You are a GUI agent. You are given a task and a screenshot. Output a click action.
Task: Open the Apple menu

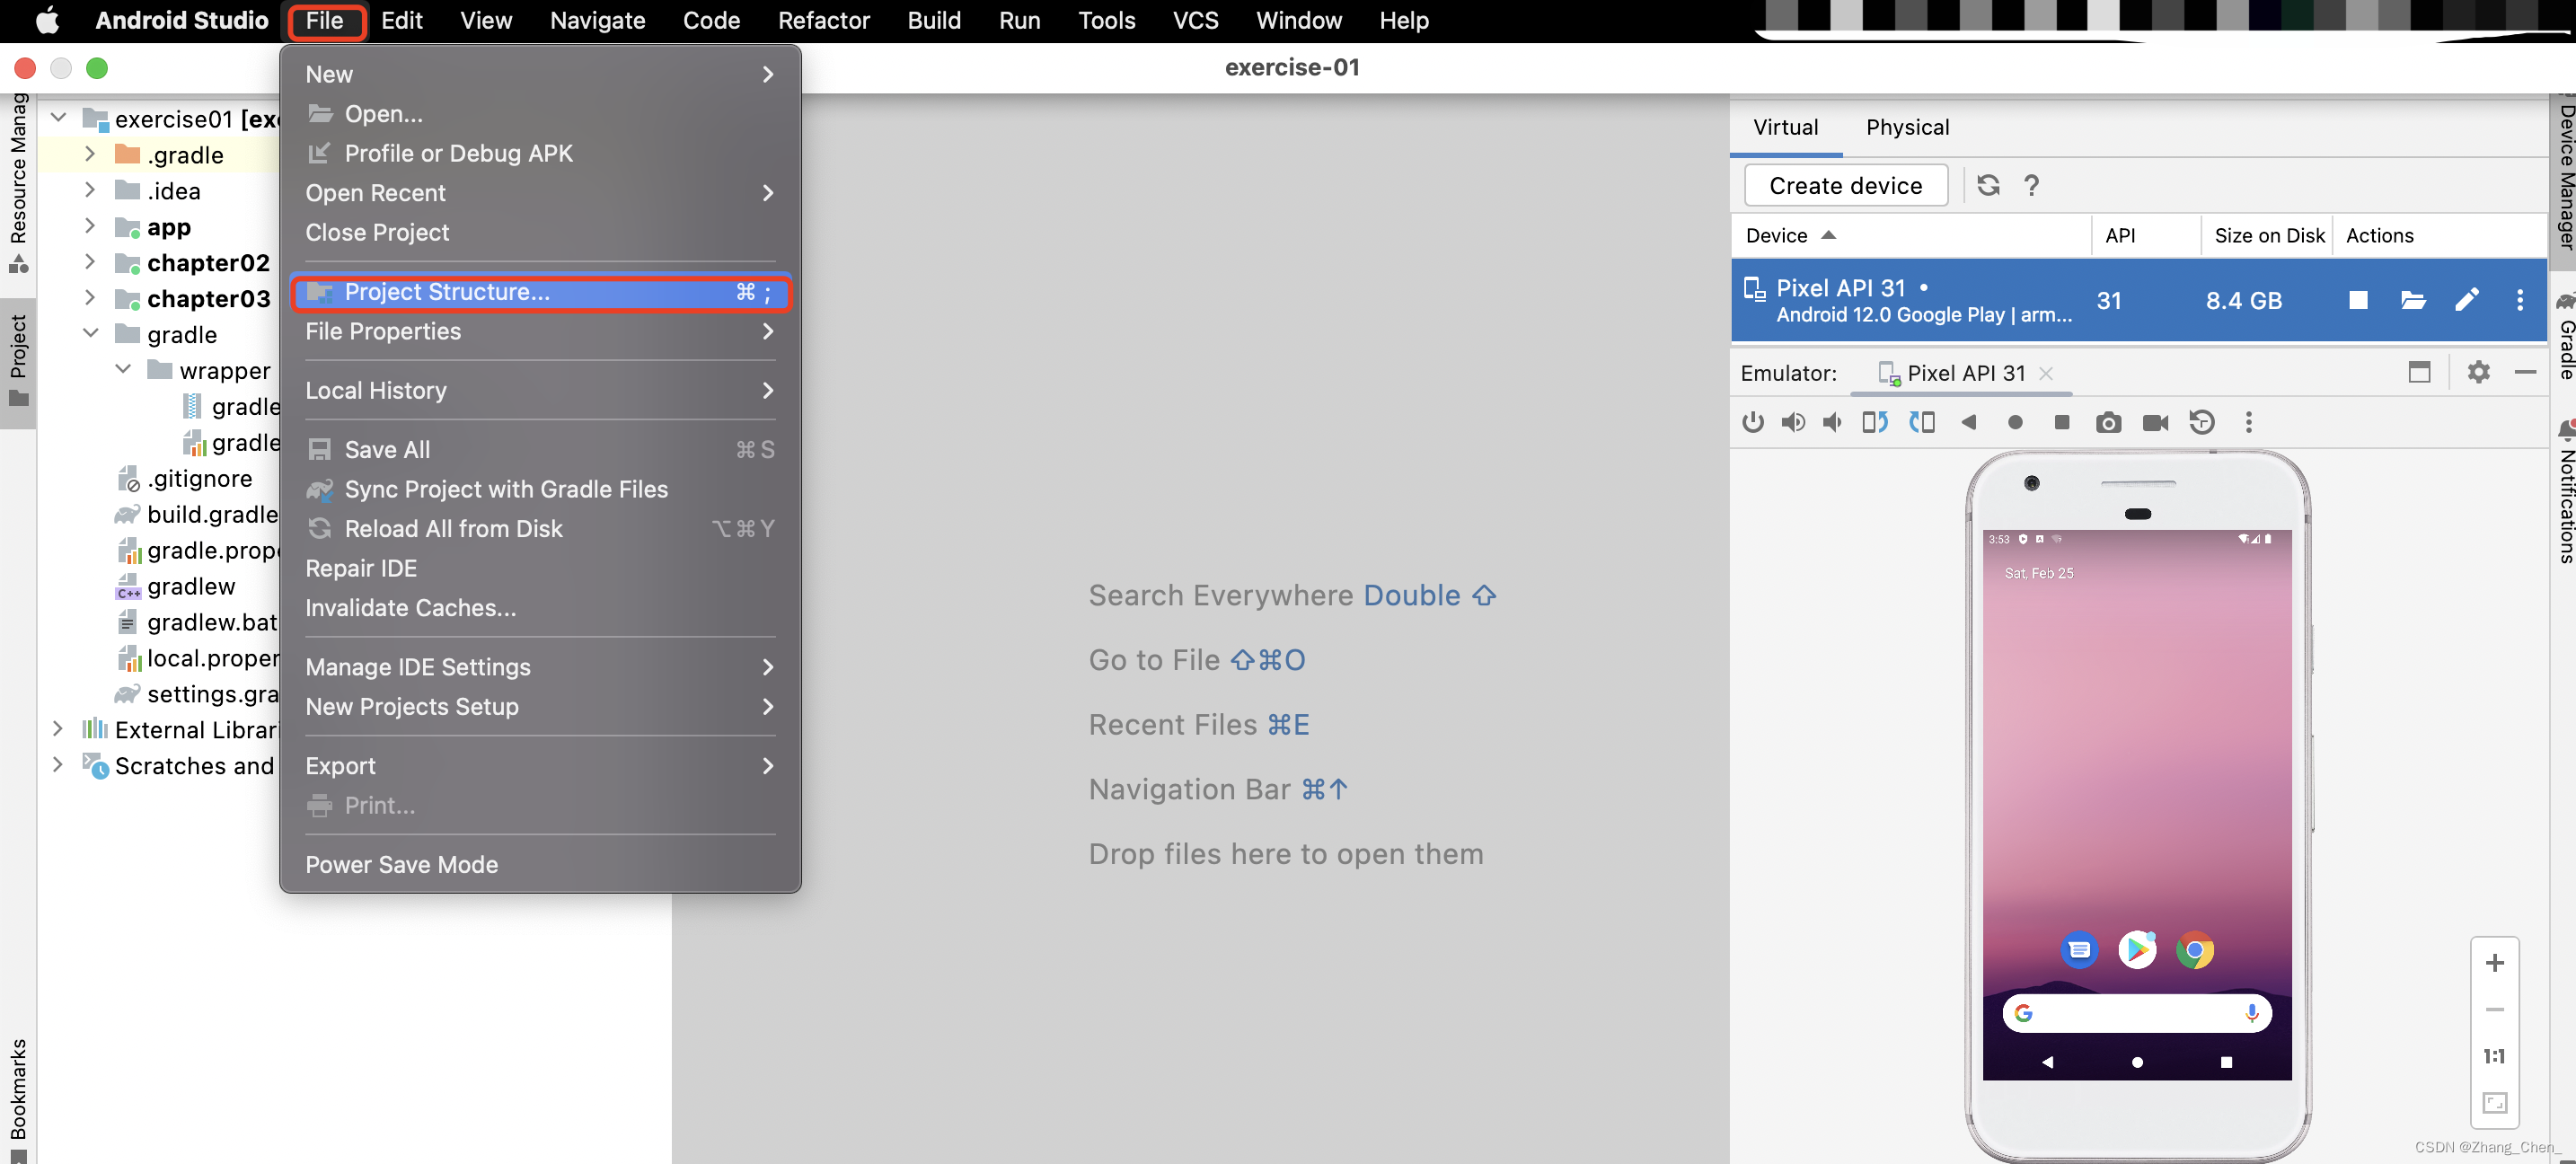(47, 20)
